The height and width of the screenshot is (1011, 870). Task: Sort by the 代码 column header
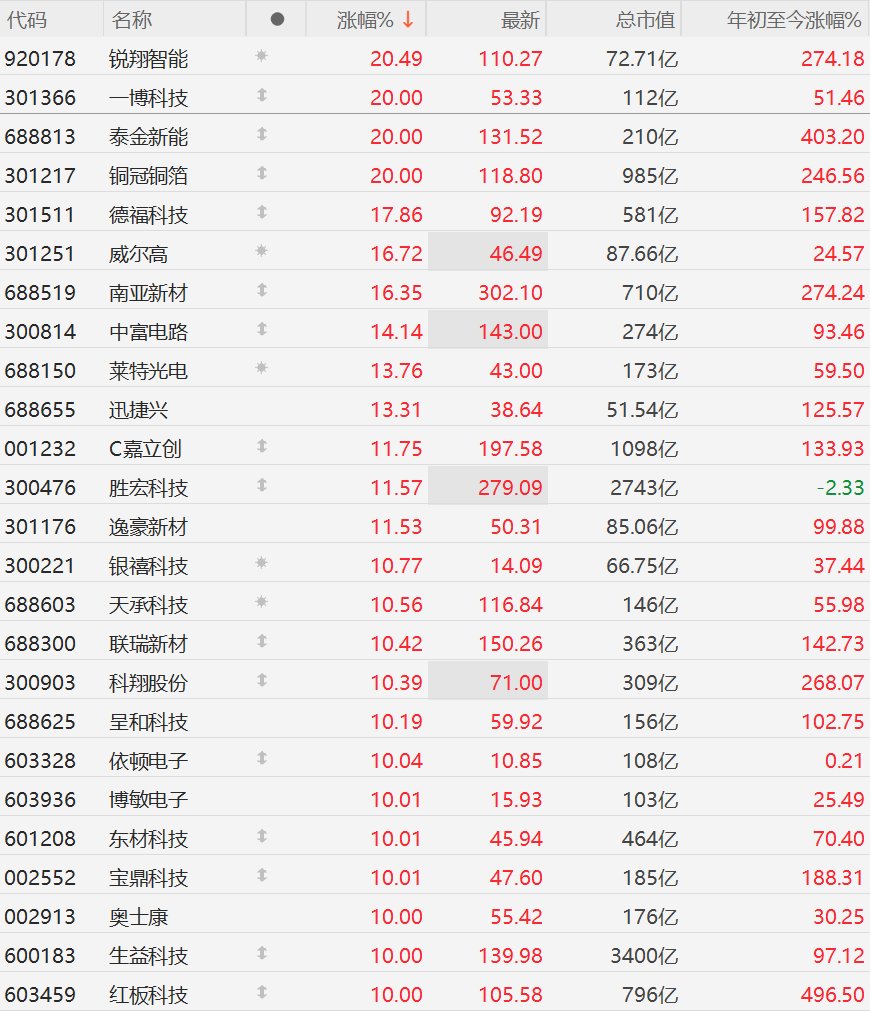pyautogui.click(x=26, y=20)
